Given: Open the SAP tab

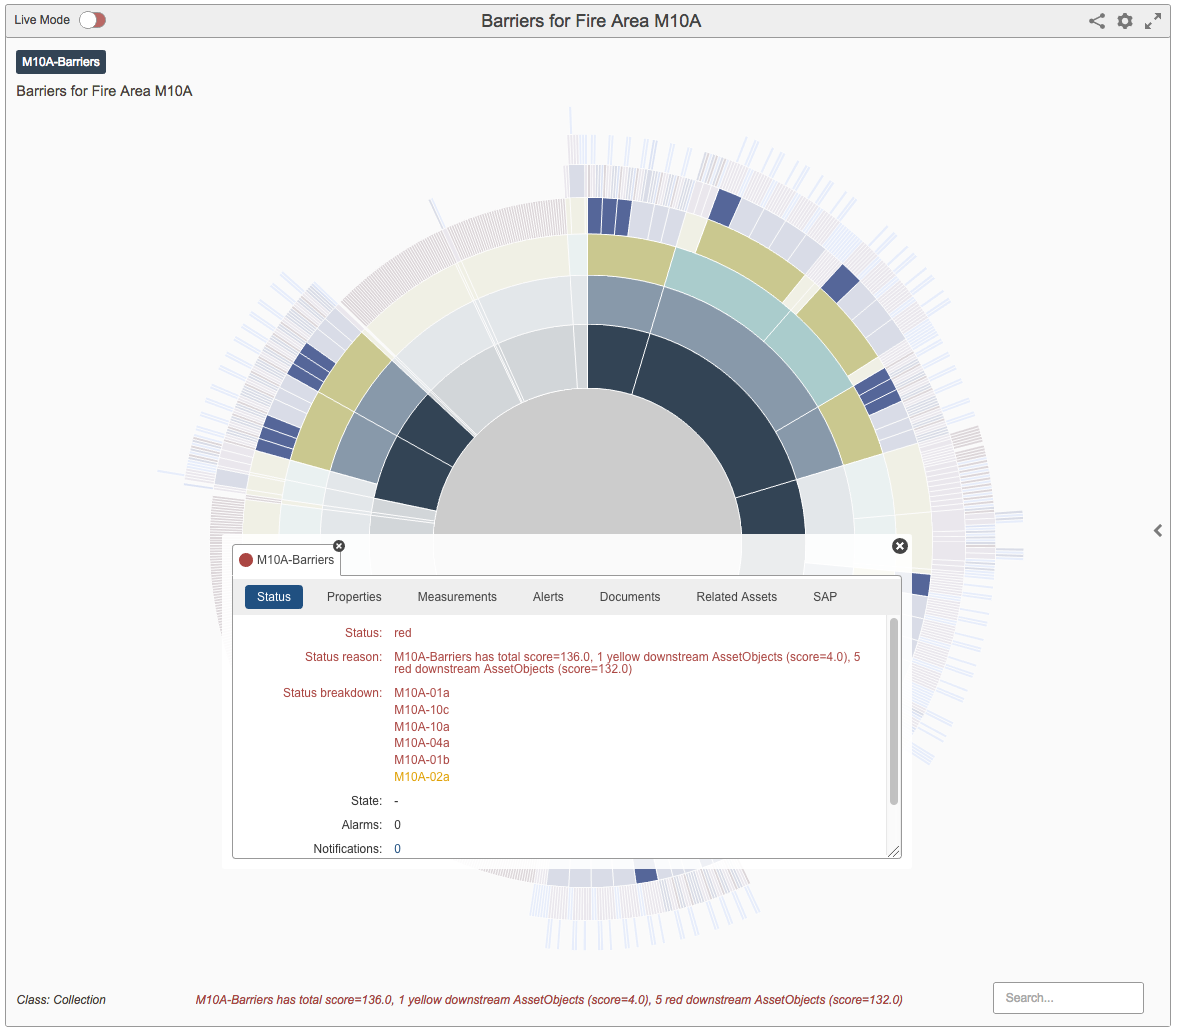Looking at the screenshot, I should (825, 597).
